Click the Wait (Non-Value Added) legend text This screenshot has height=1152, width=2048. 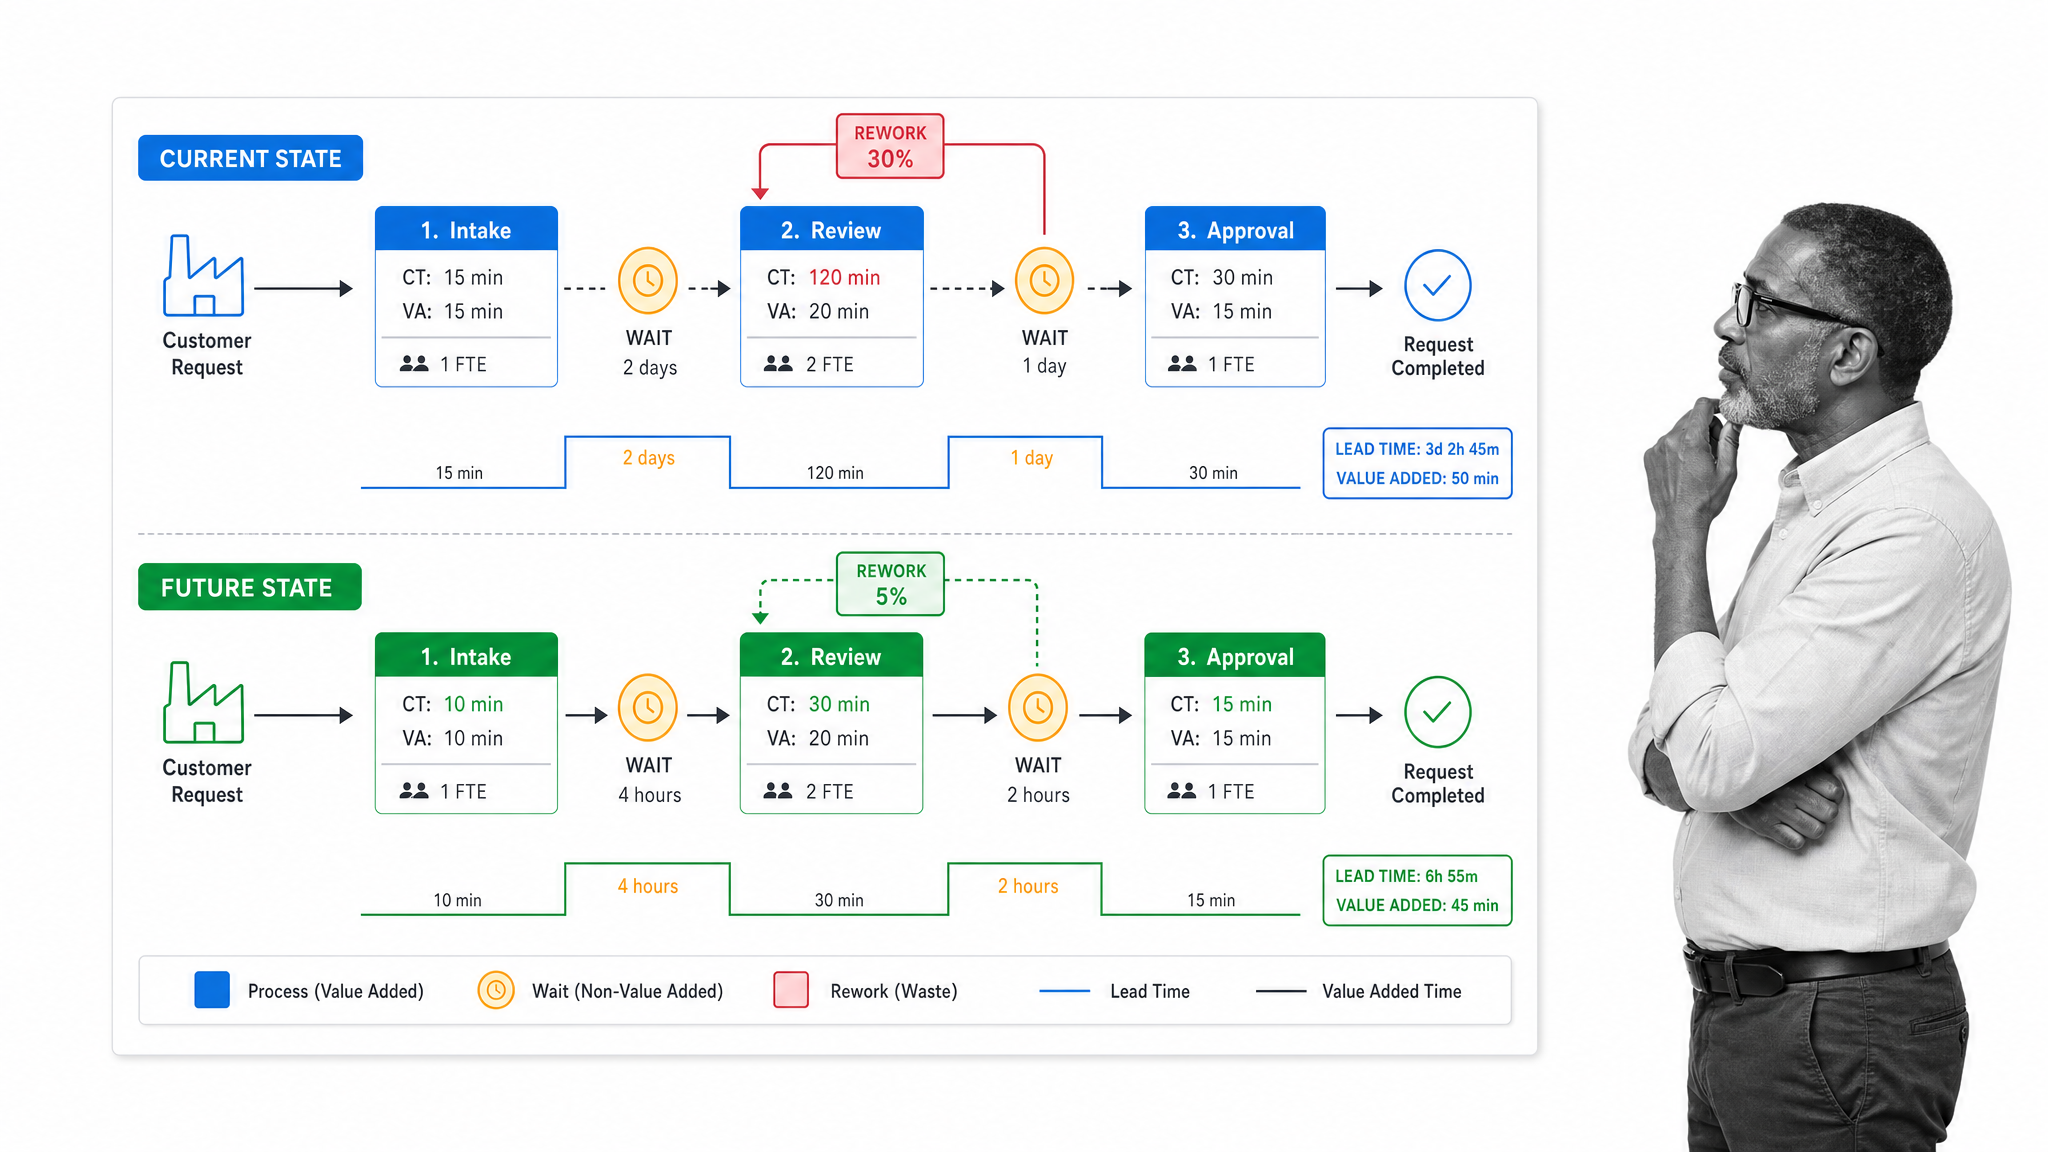click(x=627, y=991)
